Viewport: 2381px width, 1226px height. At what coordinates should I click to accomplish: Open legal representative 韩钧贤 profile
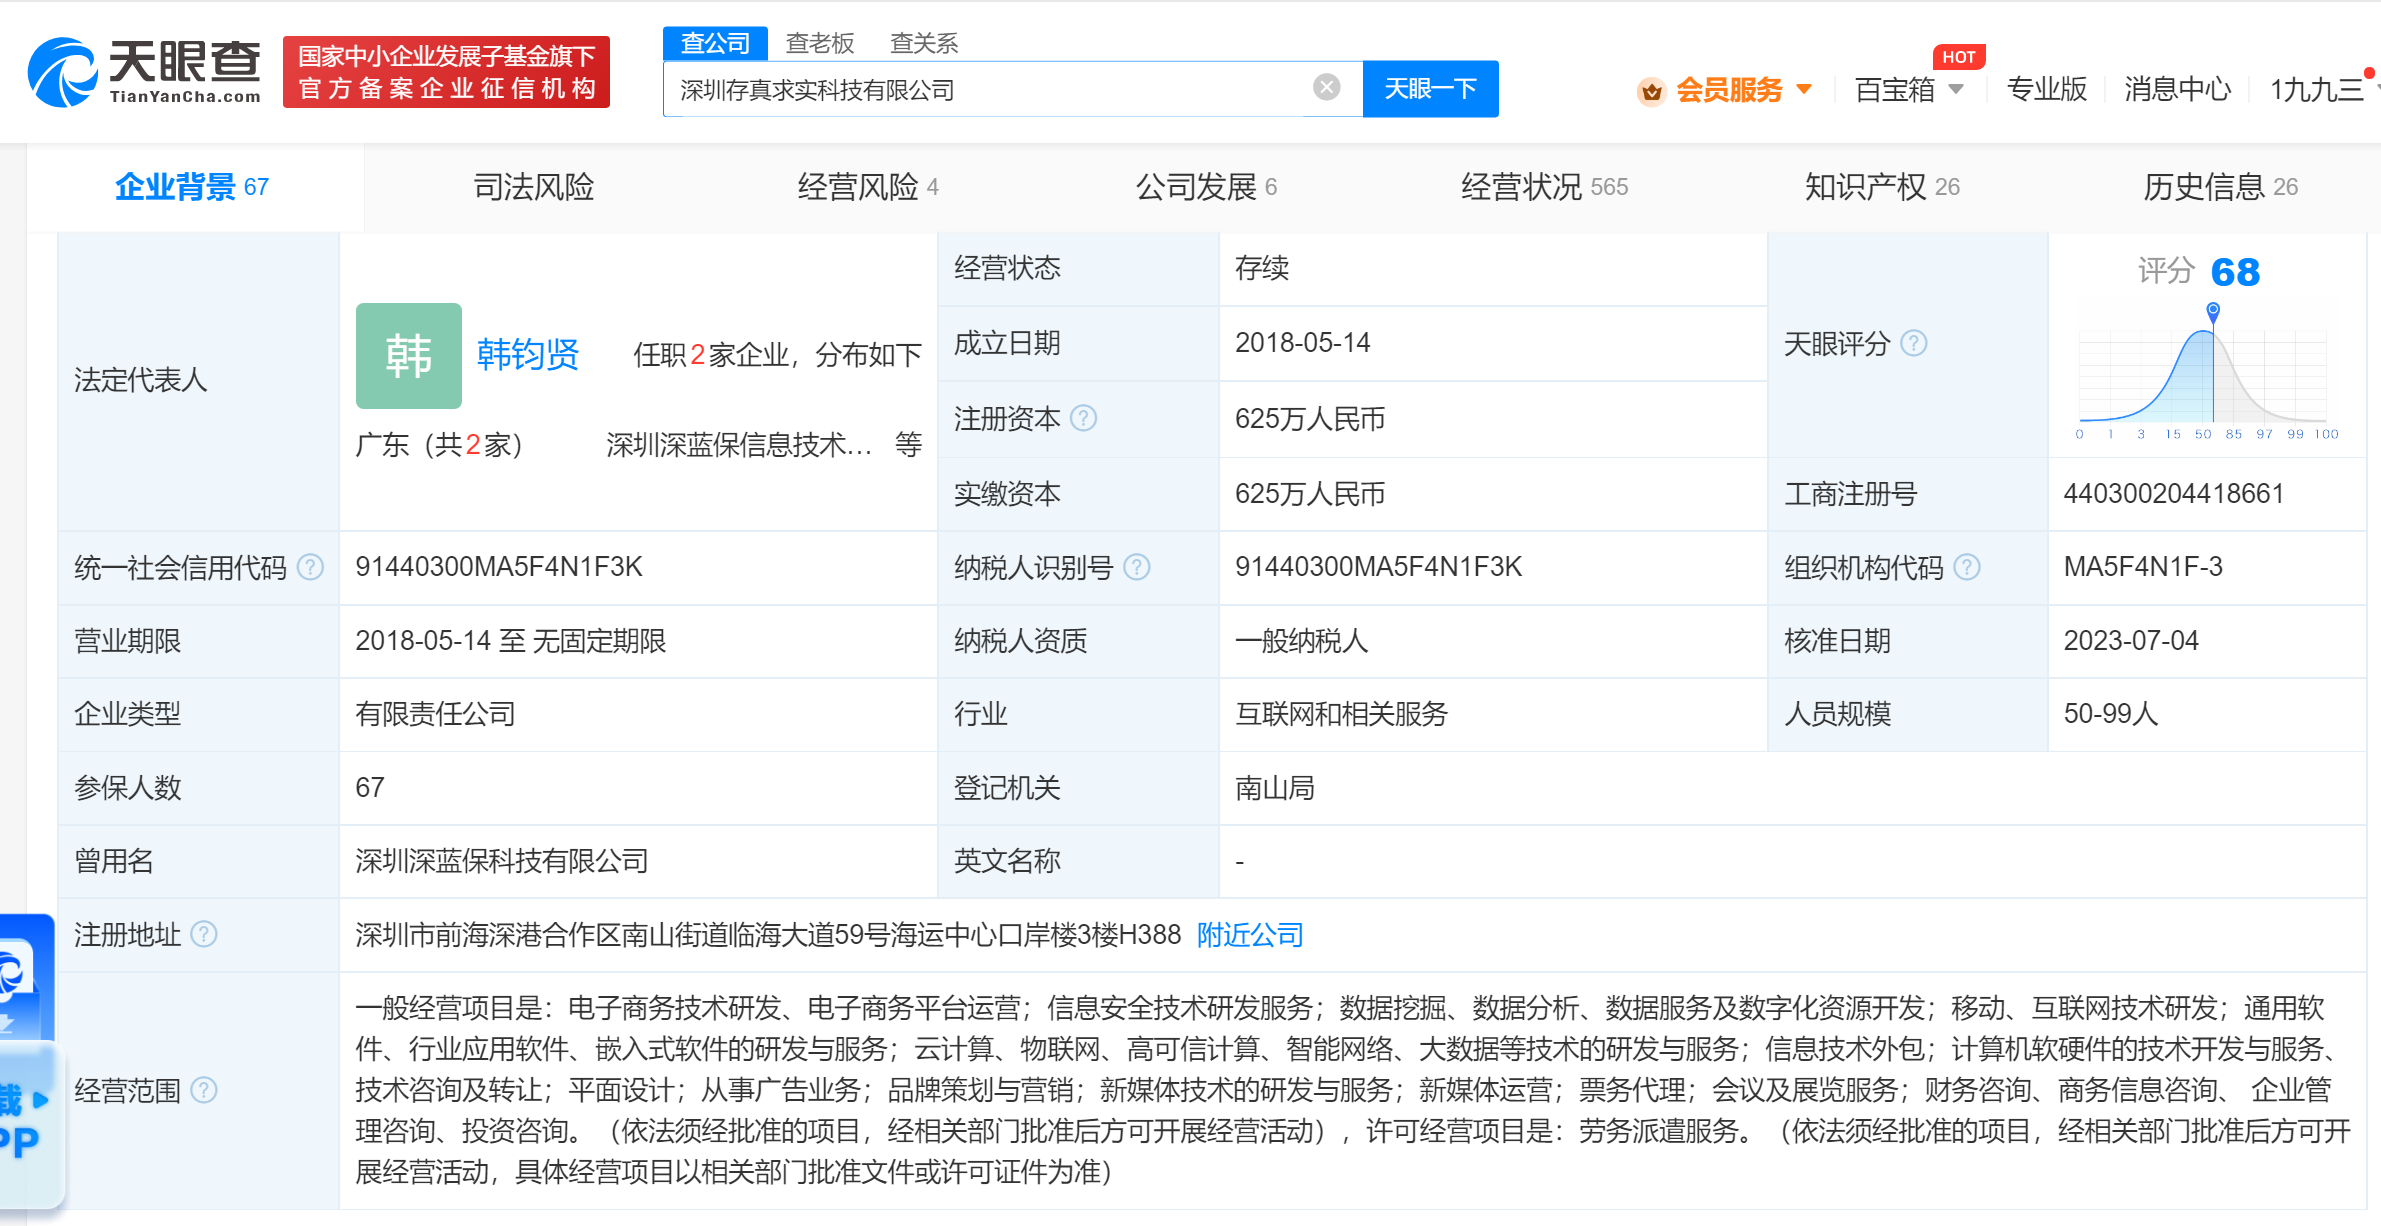pos(527,355)
